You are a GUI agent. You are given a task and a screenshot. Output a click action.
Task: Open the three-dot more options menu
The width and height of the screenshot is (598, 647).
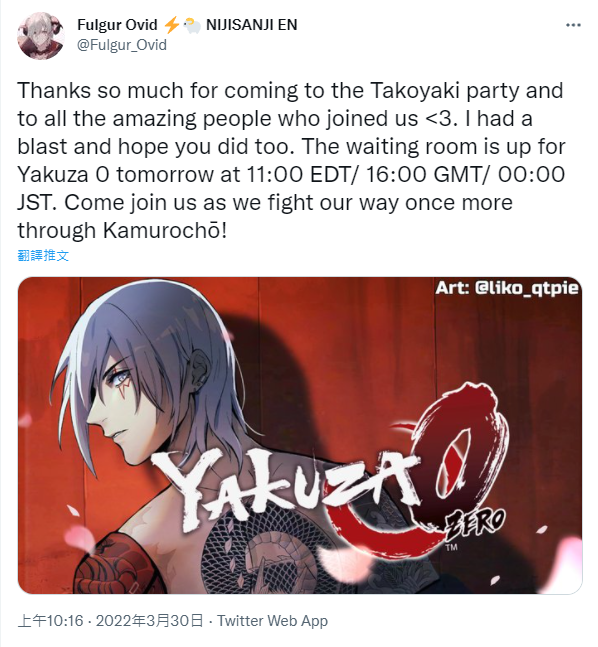coord(573,26)
